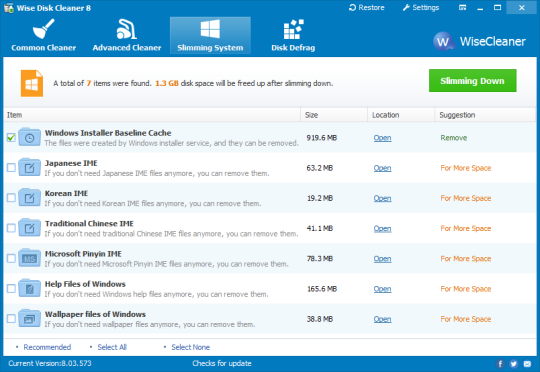
Task: Click the WiseCleaner logo
Action: (479, 41)
